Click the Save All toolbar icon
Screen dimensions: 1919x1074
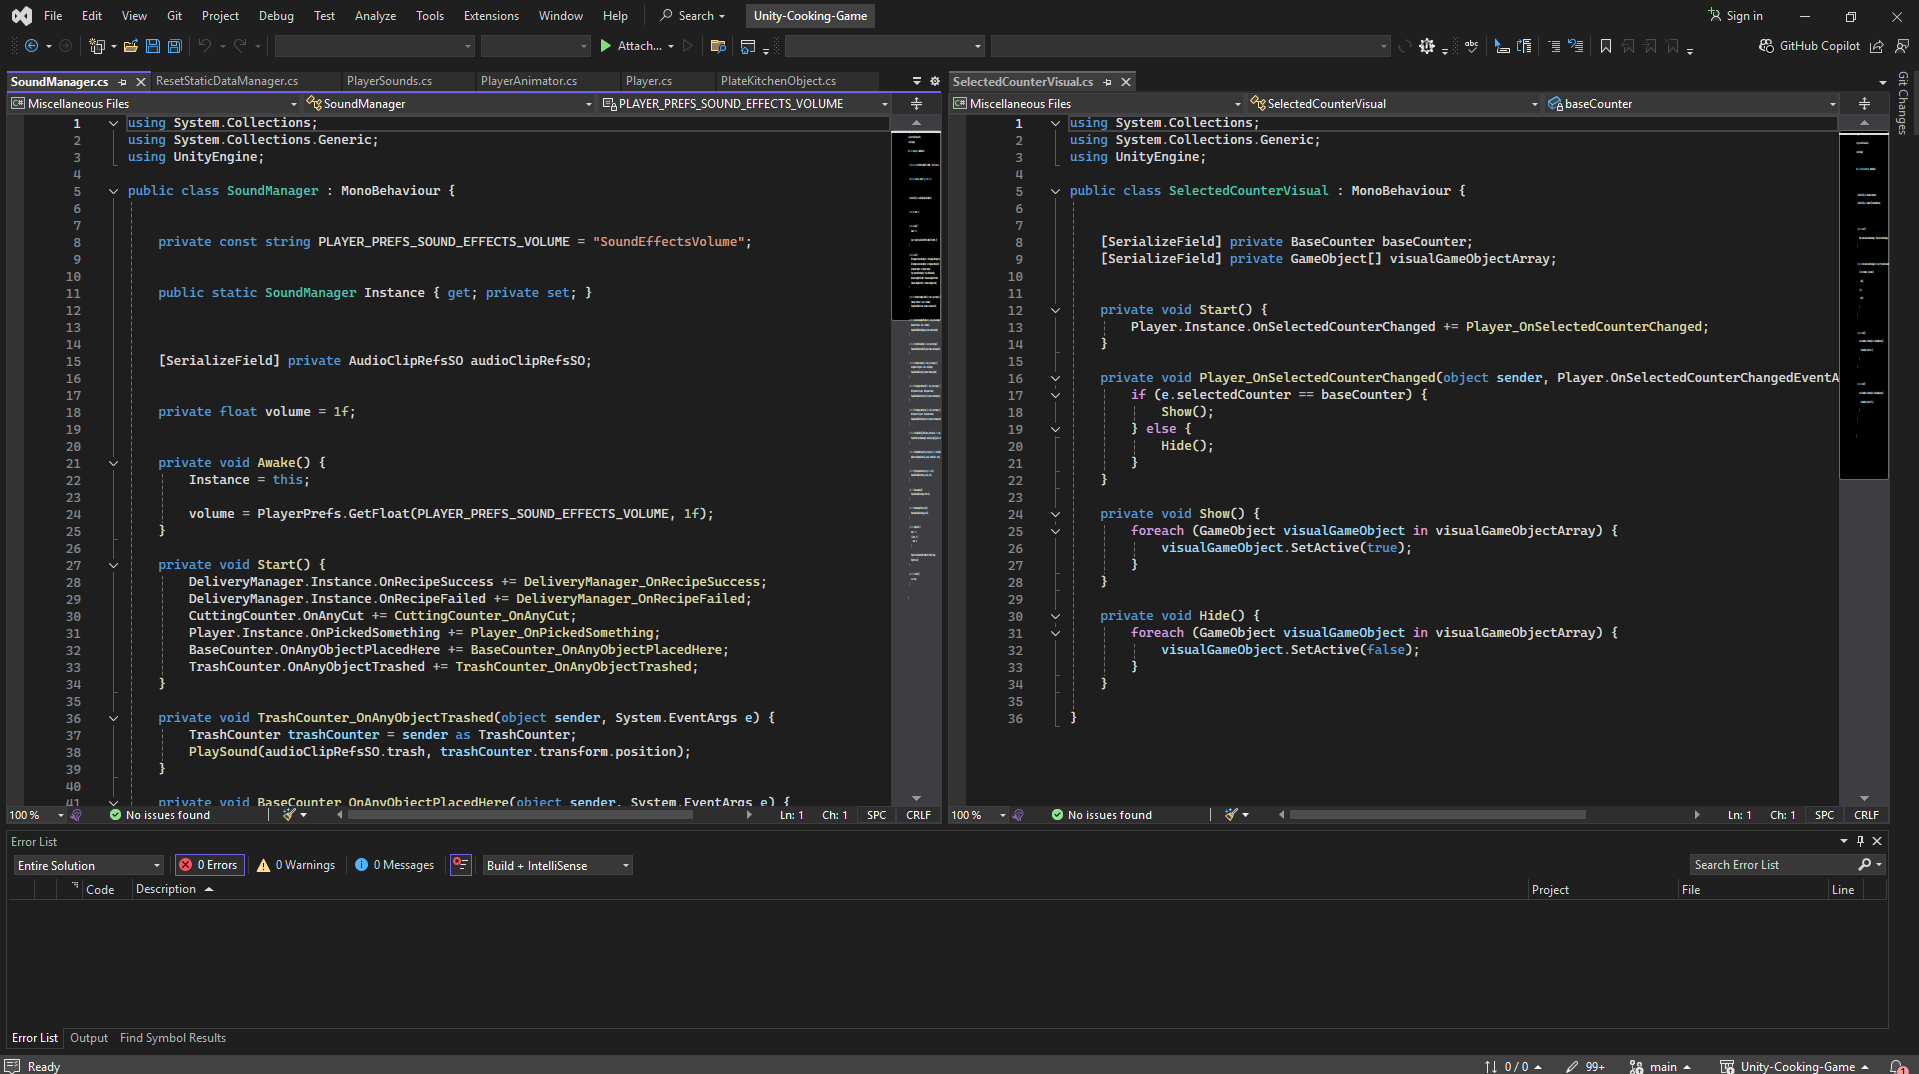pyautogui.click(x=175, y=46)
